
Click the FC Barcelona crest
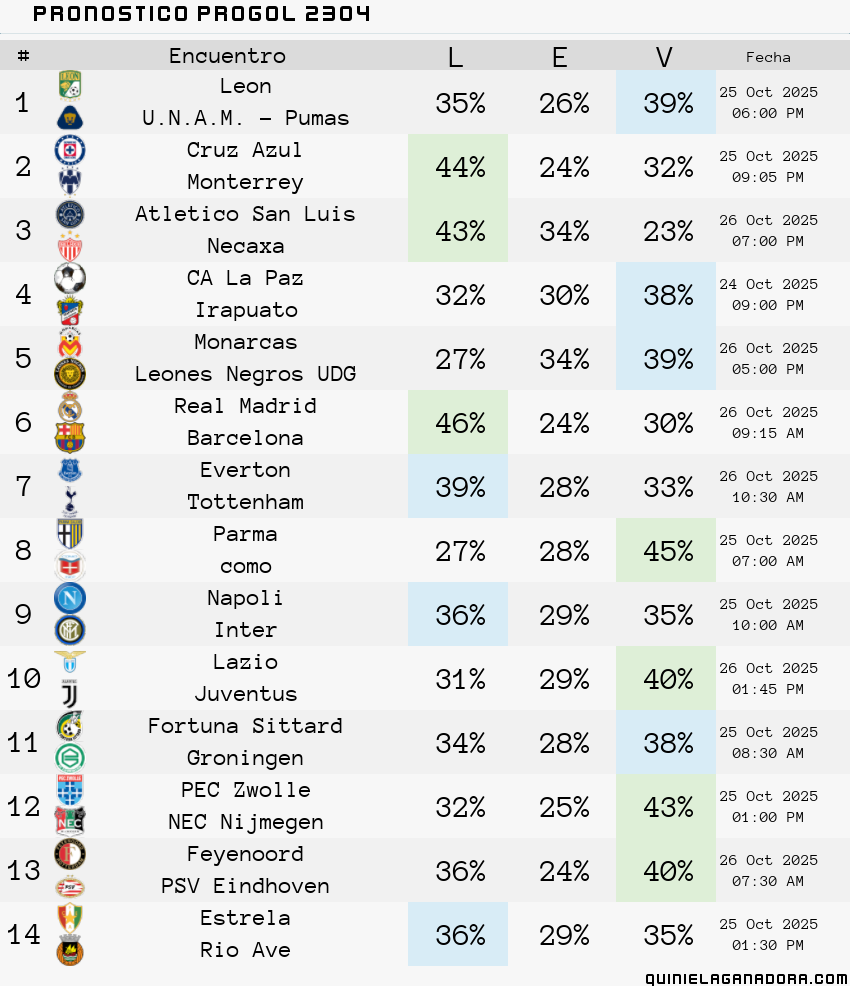pos(70,438)
